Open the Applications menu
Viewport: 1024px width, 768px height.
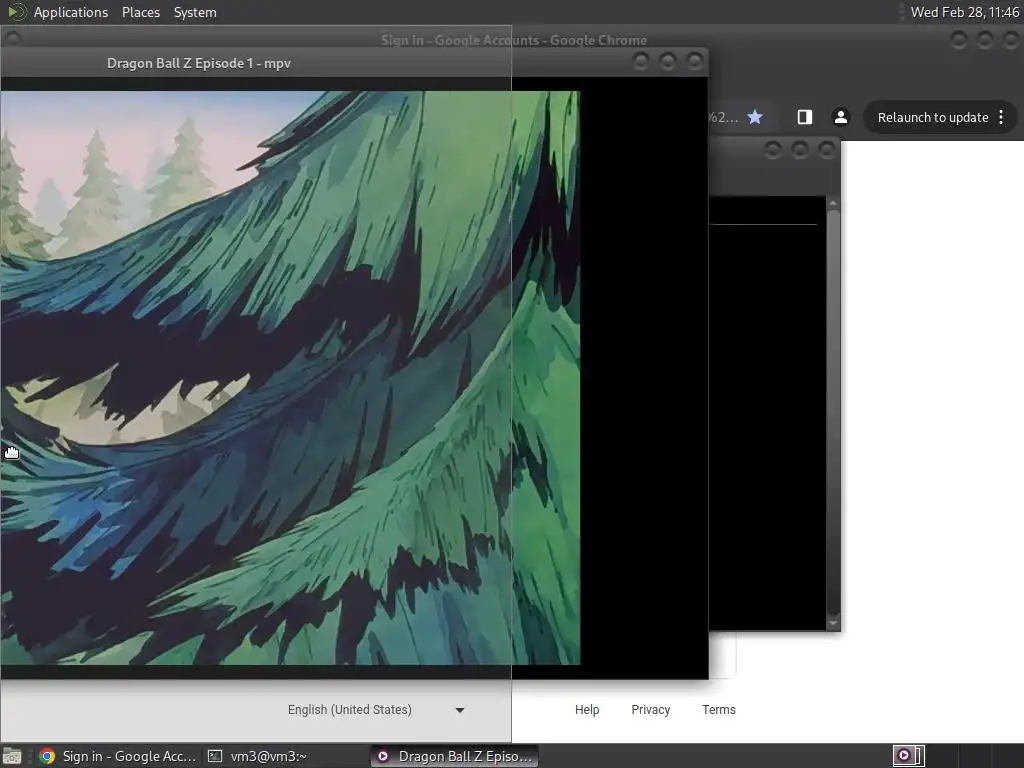71,12
